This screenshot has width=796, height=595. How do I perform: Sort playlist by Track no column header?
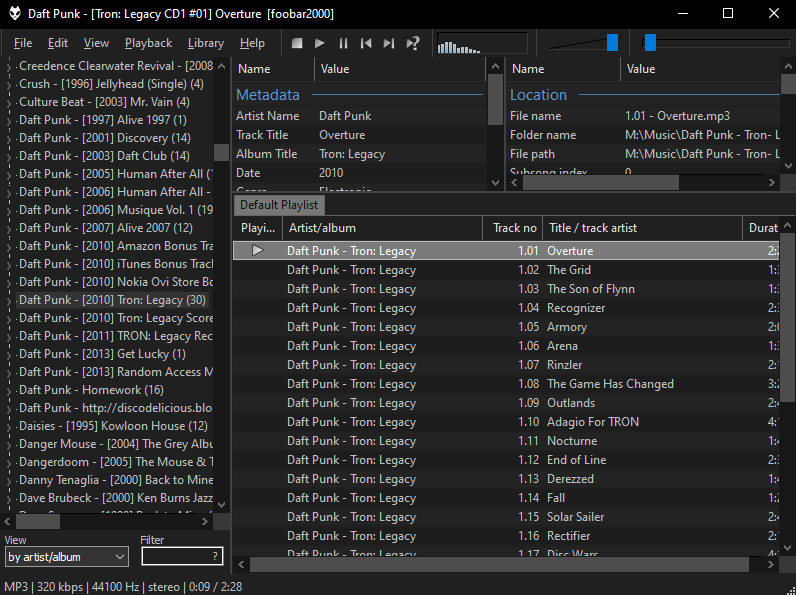512,228
